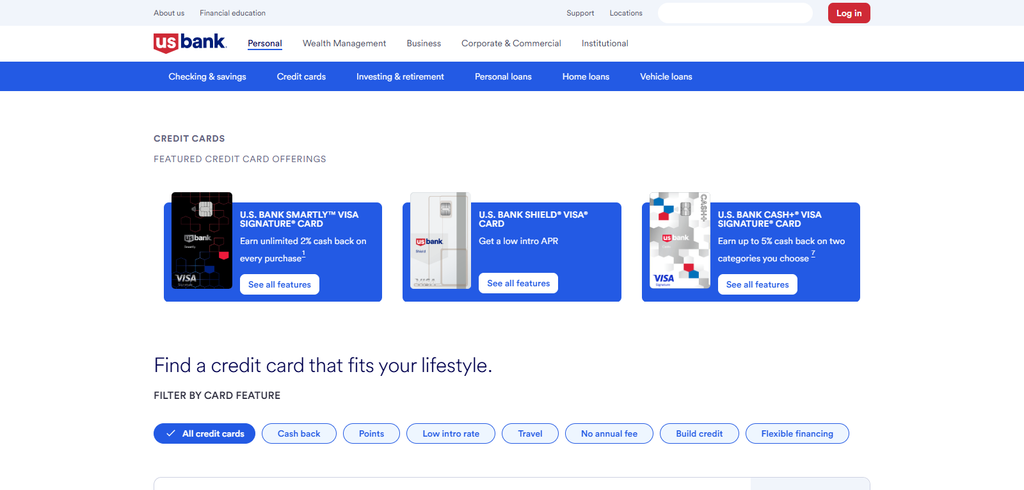Image resolution: width=1024 pixels, height=490 pixels.
Task: Click the U.S. Bank Cash+ Visa Signature title
Action: [x=771, y=219]
